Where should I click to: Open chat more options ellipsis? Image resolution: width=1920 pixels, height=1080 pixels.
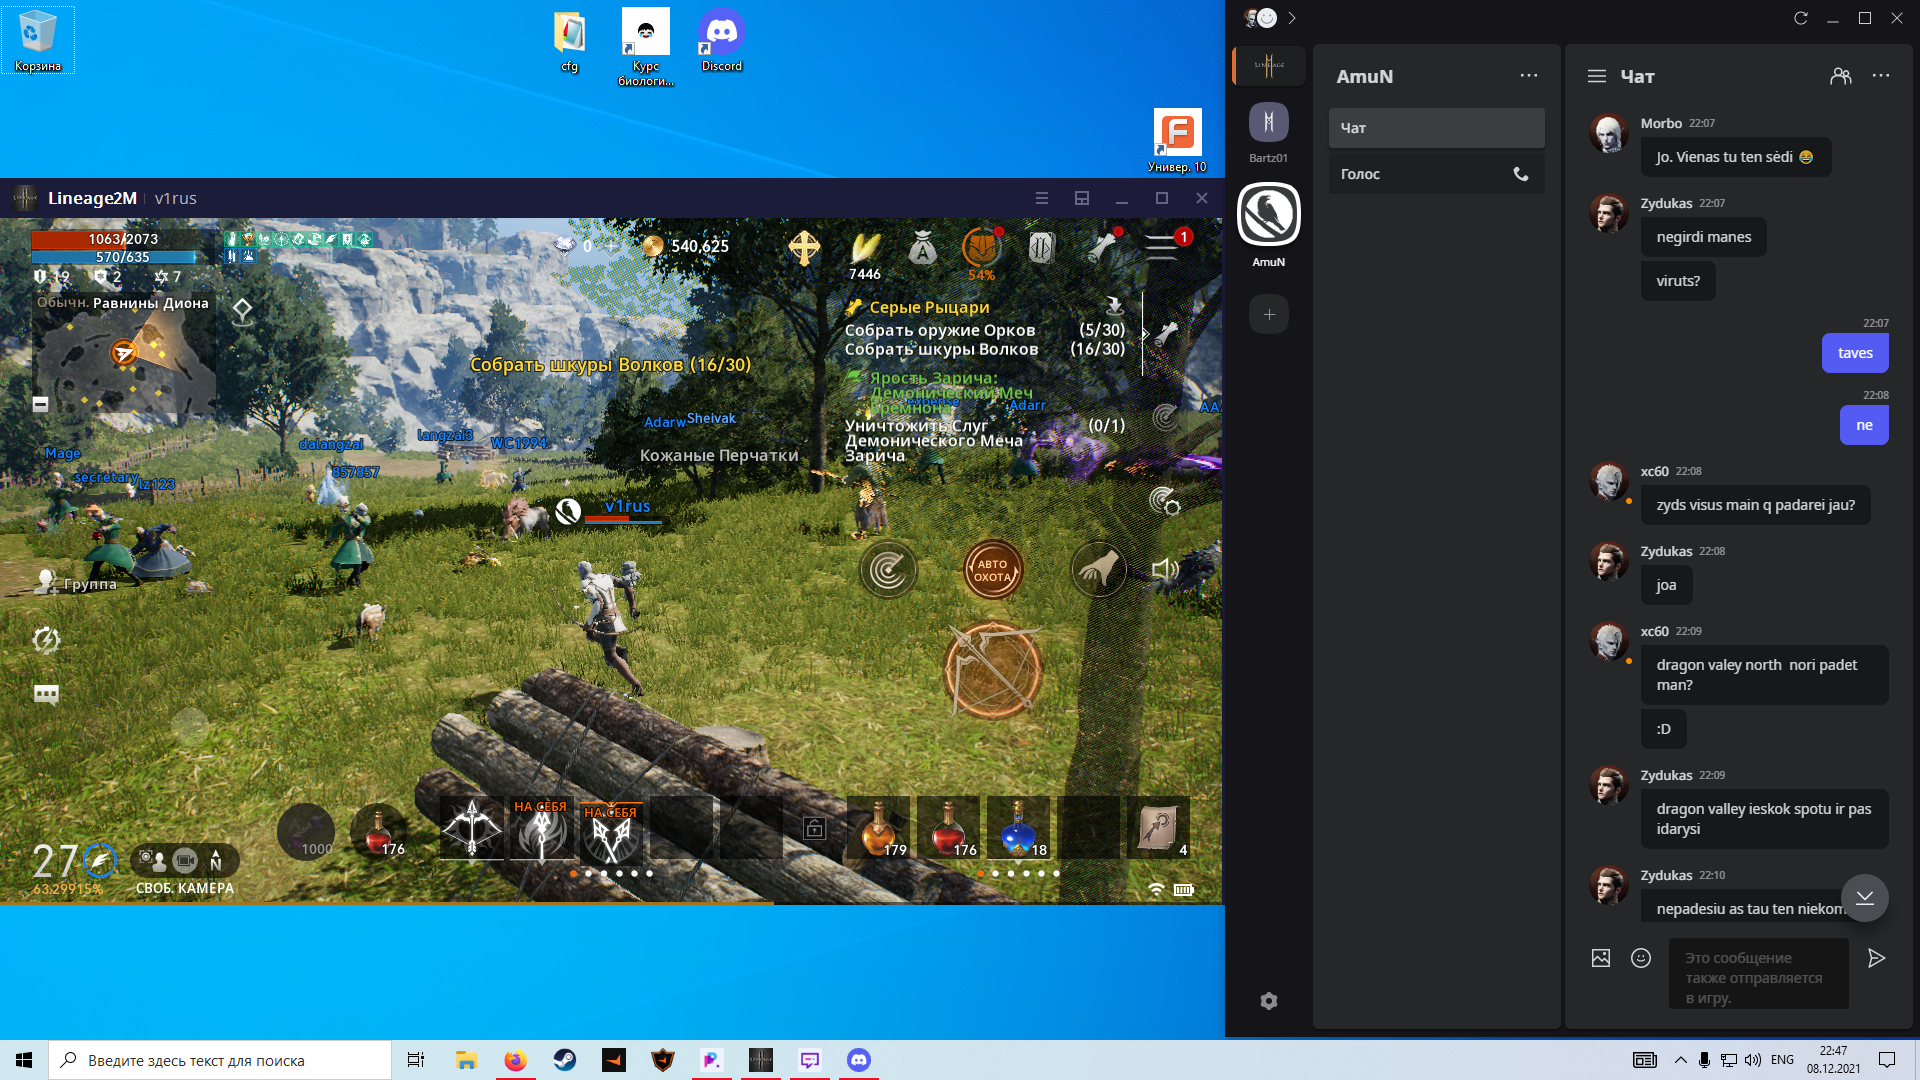(1881, 76)
